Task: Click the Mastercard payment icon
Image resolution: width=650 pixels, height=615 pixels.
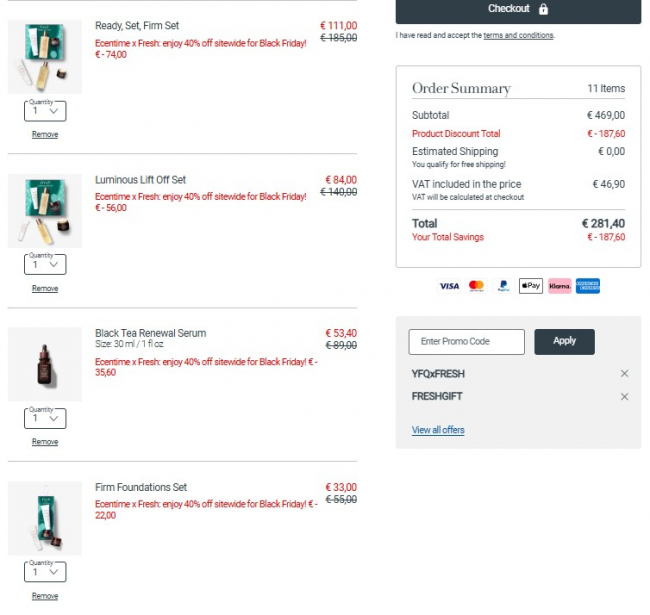Action: tap(476, 286)
